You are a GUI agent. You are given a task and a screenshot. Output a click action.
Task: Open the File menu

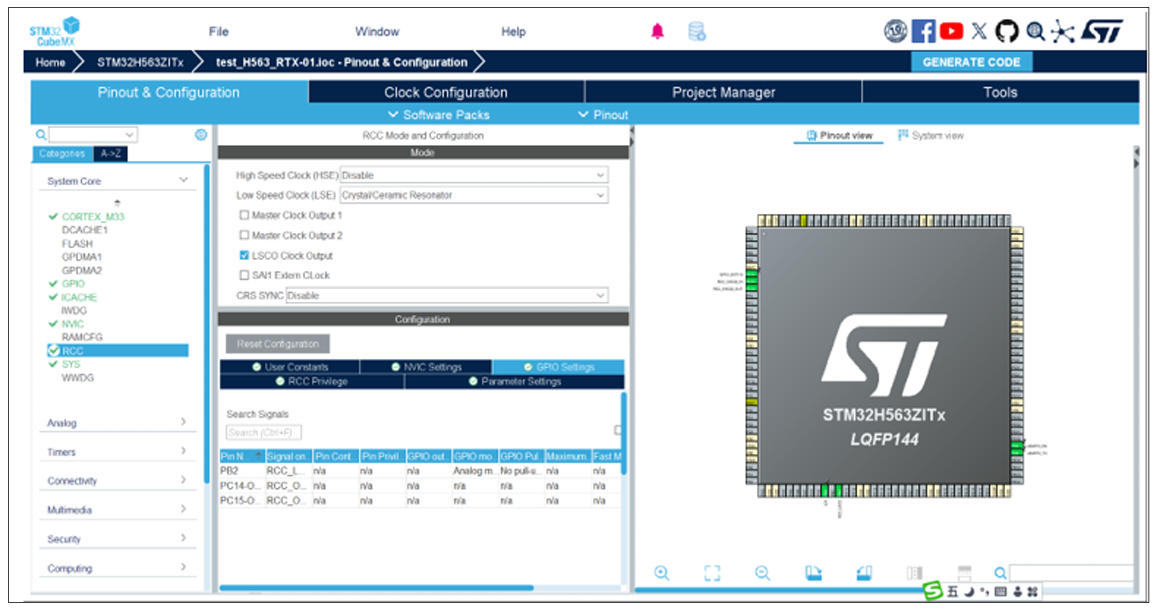[219, 31]
